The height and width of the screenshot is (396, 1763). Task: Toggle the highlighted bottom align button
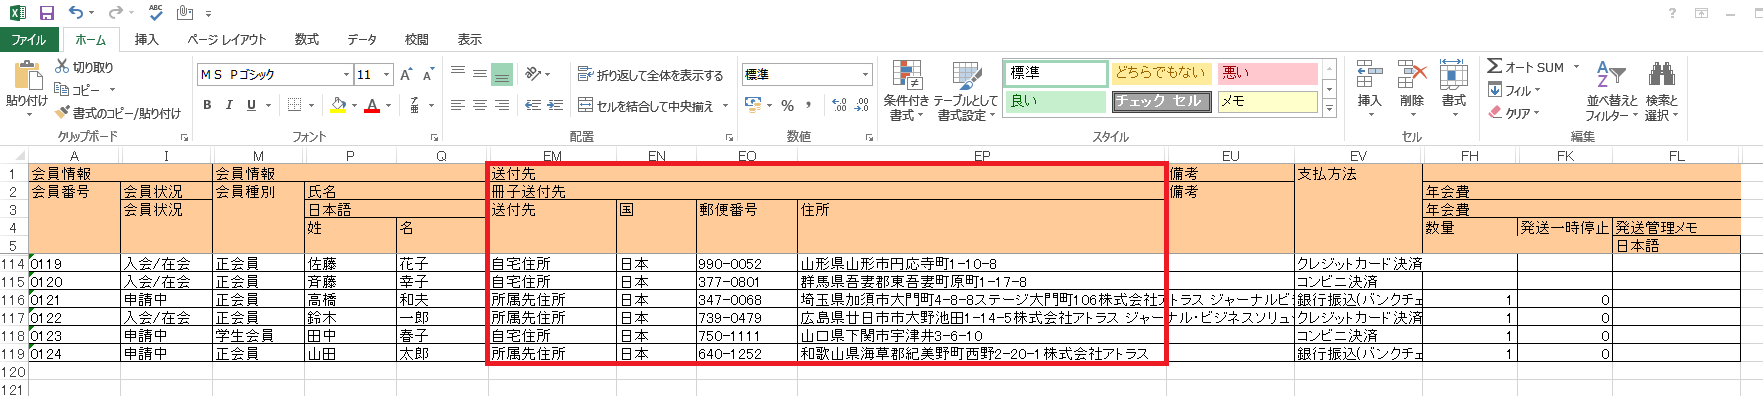click(502, 74)
